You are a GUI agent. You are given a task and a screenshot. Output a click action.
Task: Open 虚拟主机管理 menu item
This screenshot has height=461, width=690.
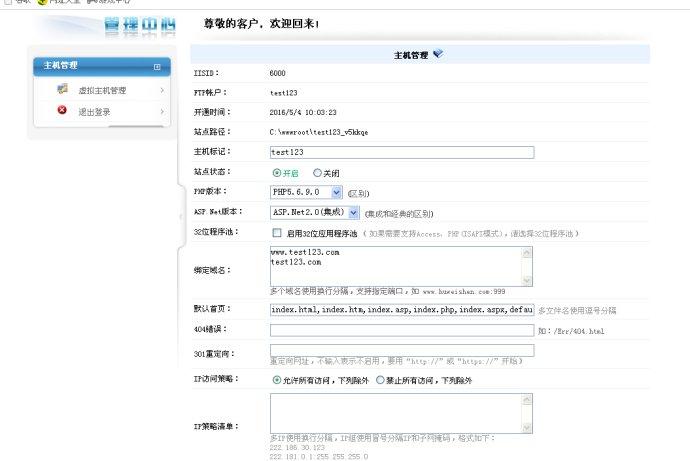(x=102, y=90)
